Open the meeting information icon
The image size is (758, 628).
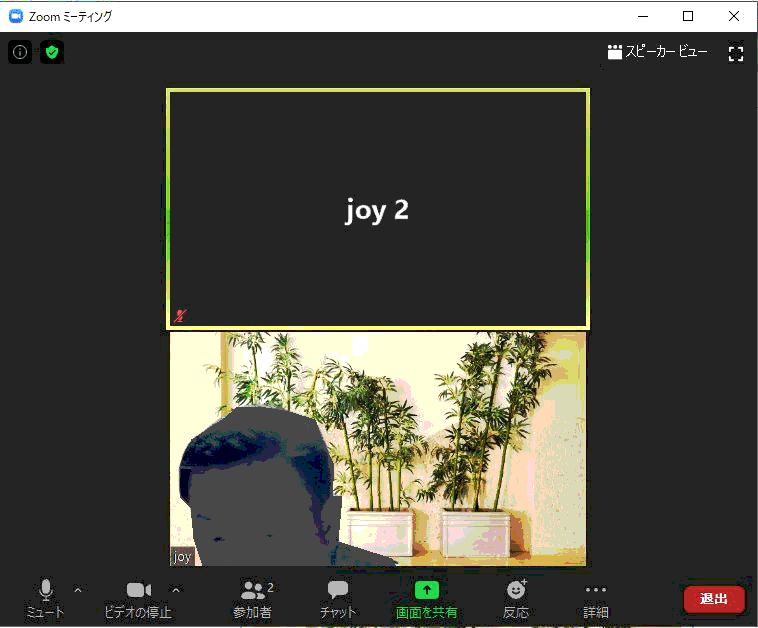pos(20,52)
